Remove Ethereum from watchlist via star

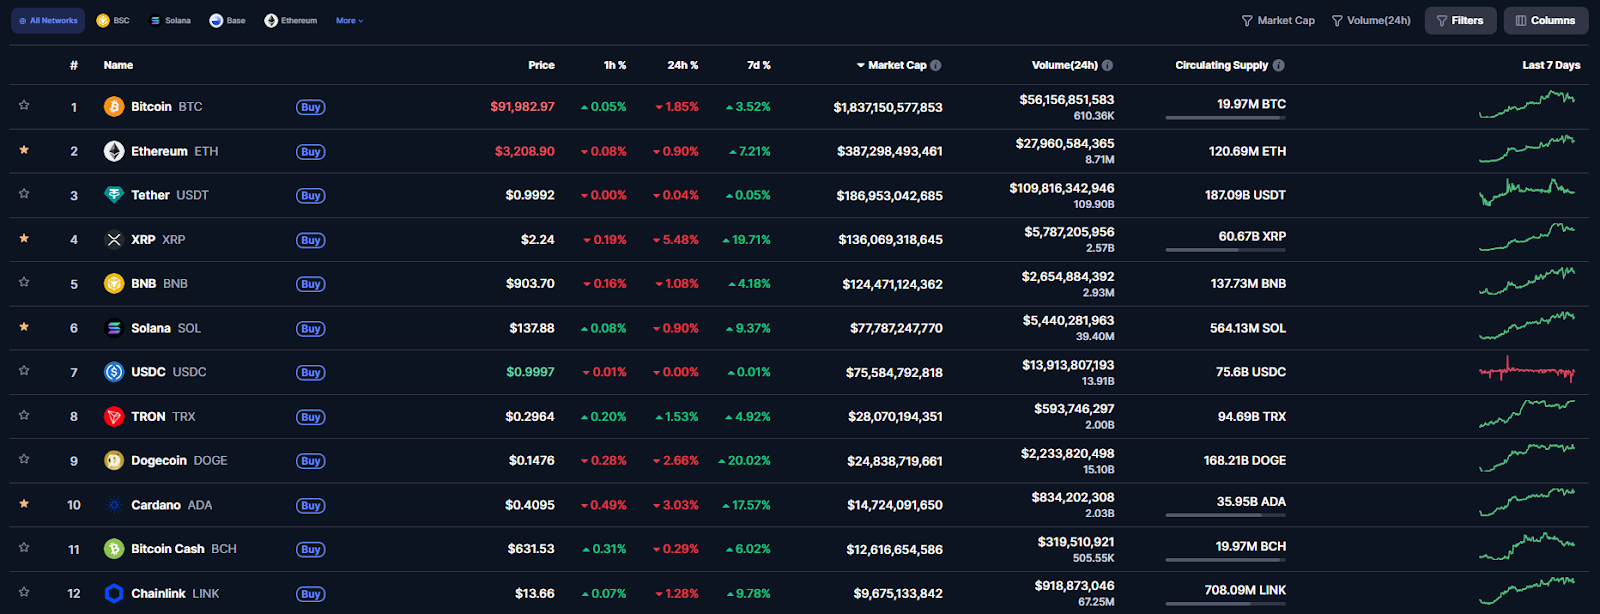[x=24, y=150]
